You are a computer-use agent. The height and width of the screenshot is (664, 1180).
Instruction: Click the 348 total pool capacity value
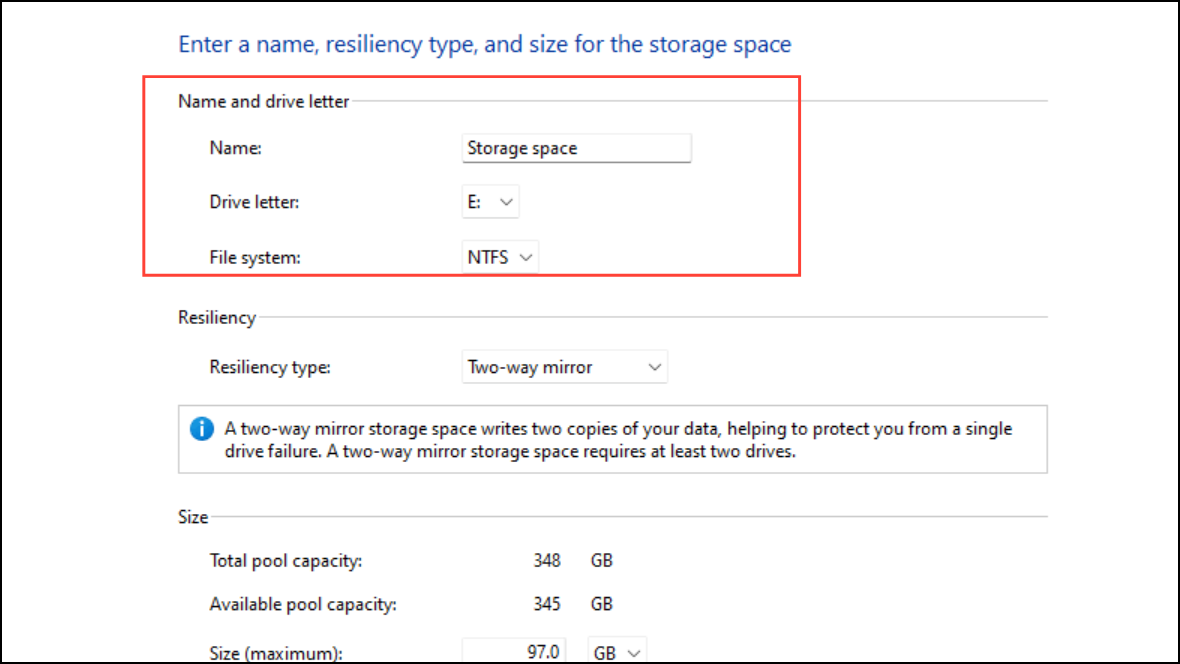coord(547,560)
